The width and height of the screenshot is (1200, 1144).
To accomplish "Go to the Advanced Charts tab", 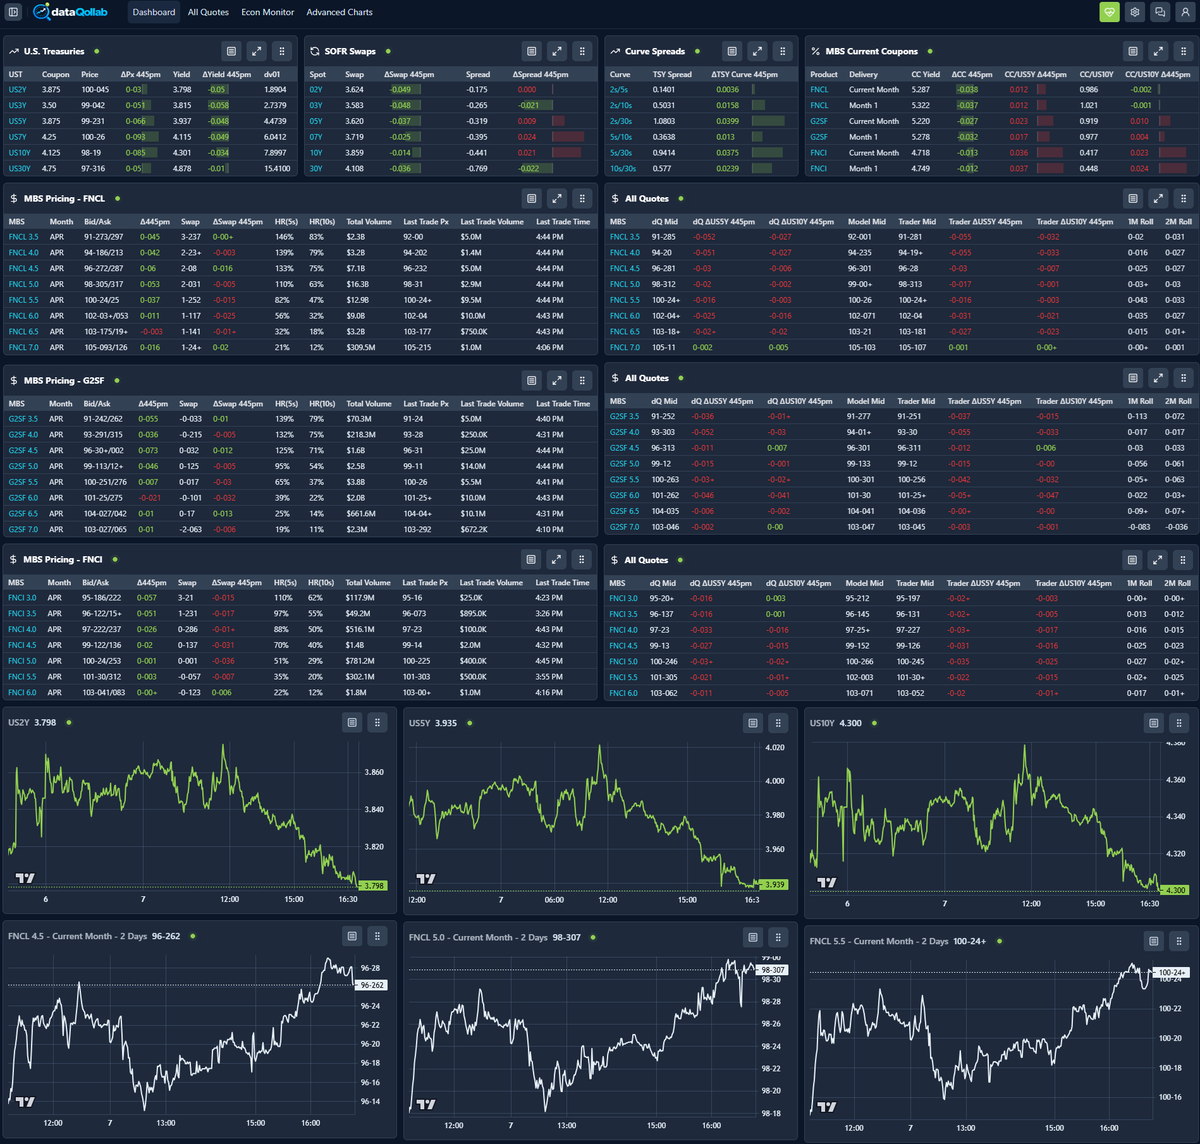I will pos(340,12).
